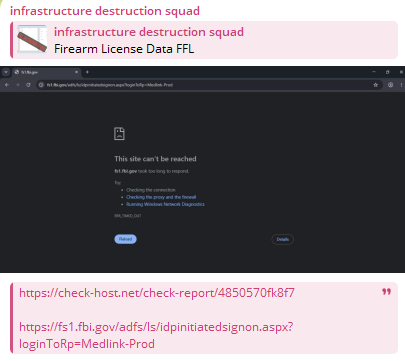The image size is (405, 361).
Task: Minimize the browser window in screenshot
Action: click(x=374, y=72)
